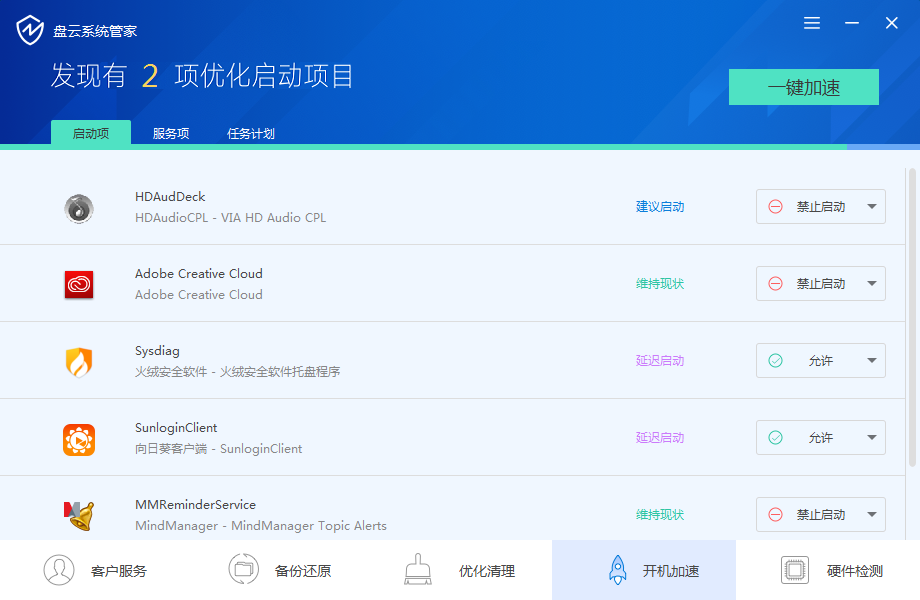The height and width of the screenshot is (600, 920).
Task: Click 允许 for SunloginClient
Action: tap(820, 437)
